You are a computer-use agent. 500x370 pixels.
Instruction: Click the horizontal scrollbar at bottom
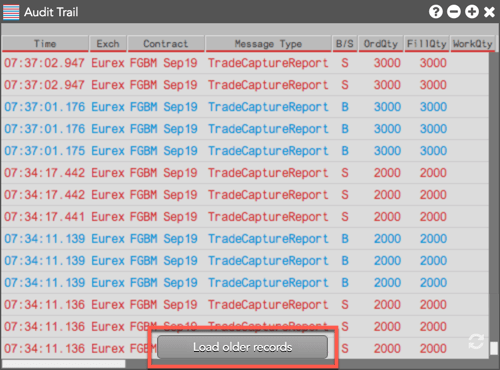(x=64, y=363)
